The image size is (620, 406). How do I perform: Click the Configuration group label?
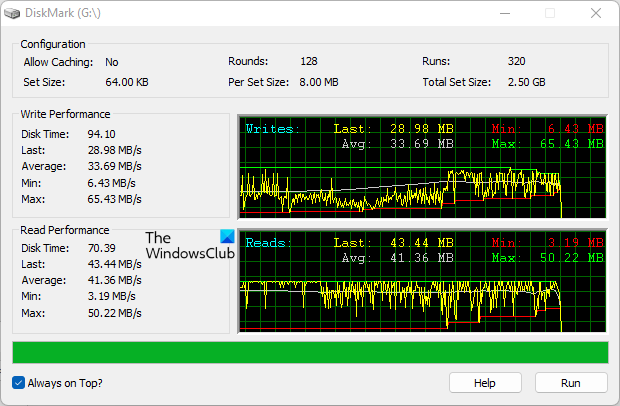(x=53, y=44)
